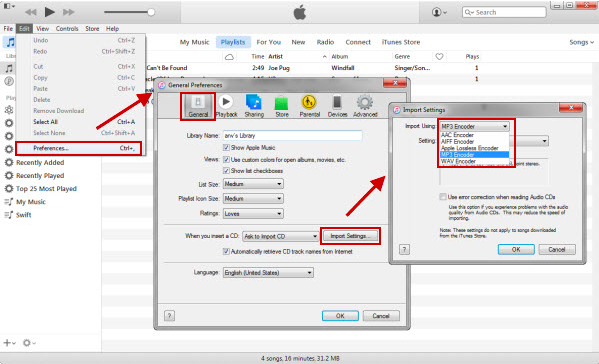The image size is (599, 364).
Task: Collapse the Import Using MP3 Encoder dropdown
Action: [x=474, y=126]
